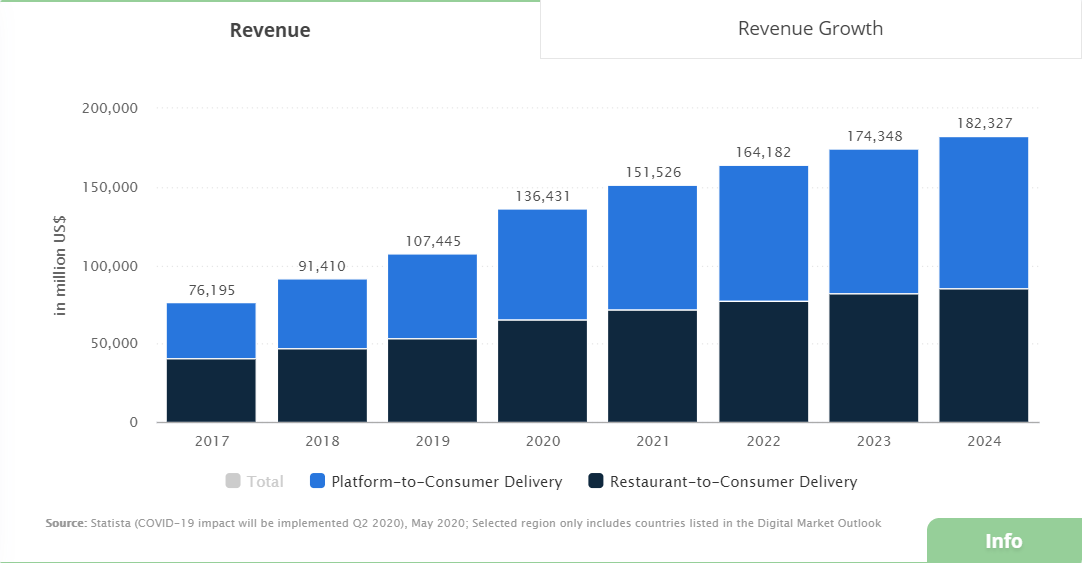This screenshot has height=563, width=1082.
Task: Click the 50,000 y-axis tick label
Action: (x=114, y=344)
